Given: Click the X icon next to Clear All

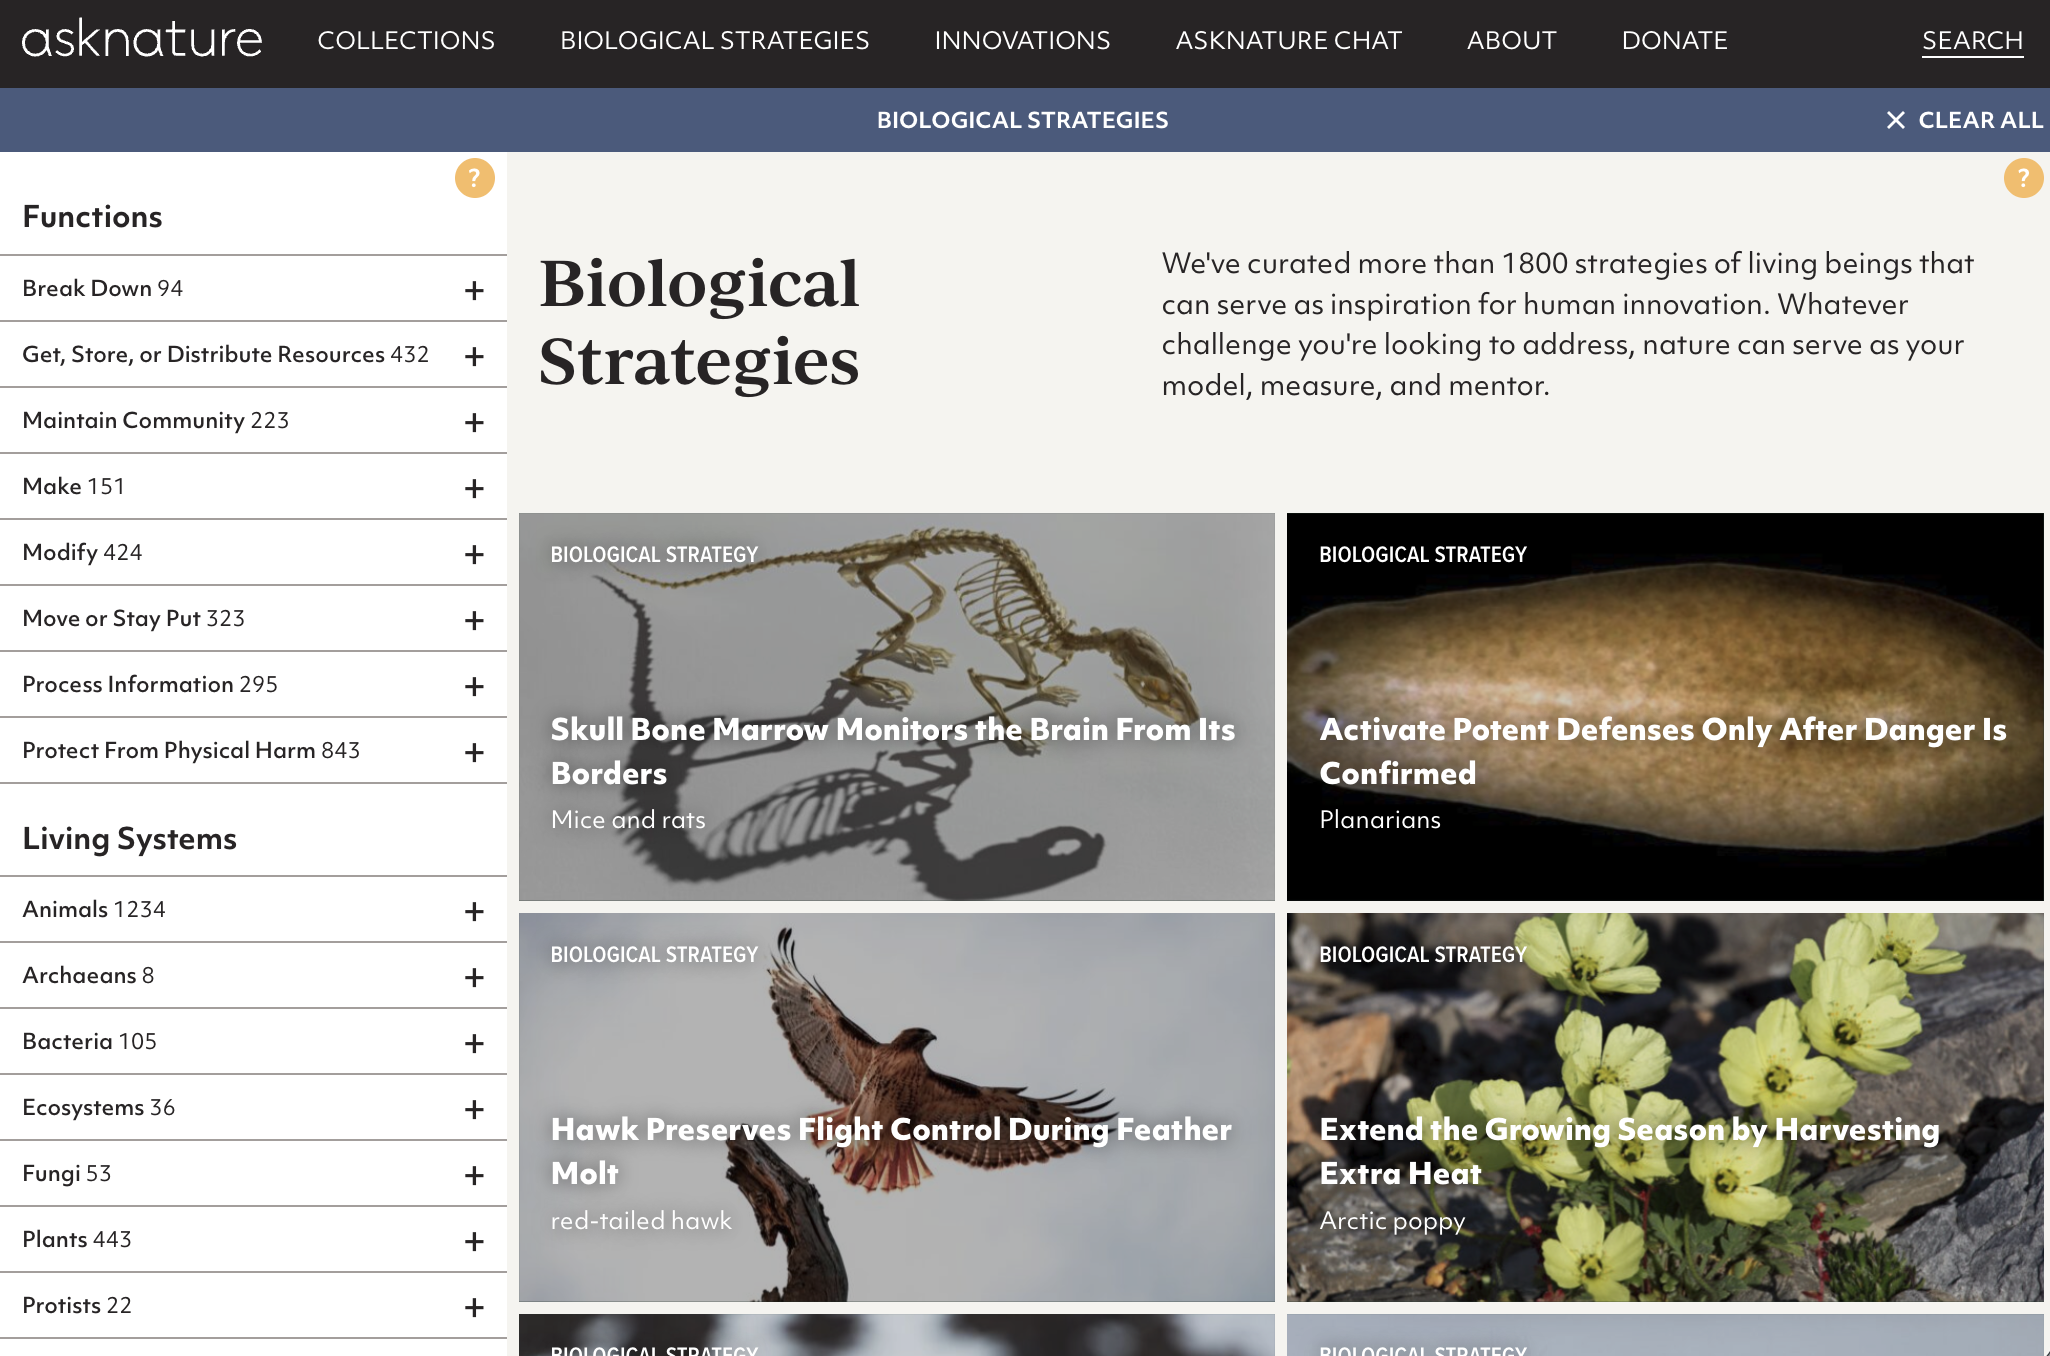Looking at the screenshot, I should 1895,120.
